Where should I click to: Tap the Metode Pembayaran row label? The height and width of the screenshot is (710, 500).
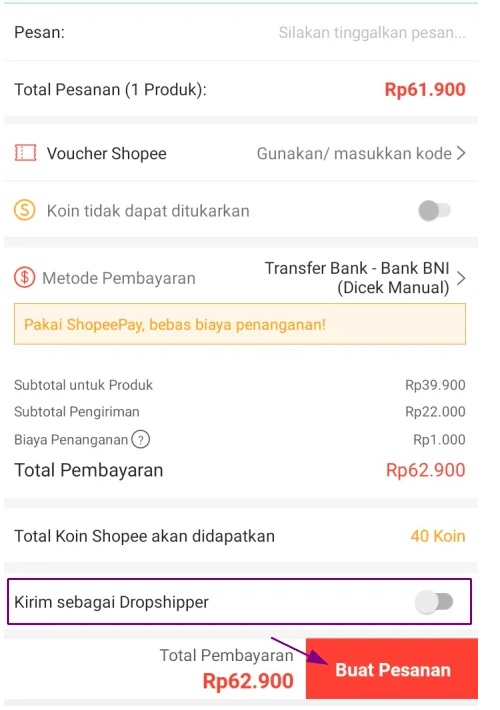pos(119,278)
